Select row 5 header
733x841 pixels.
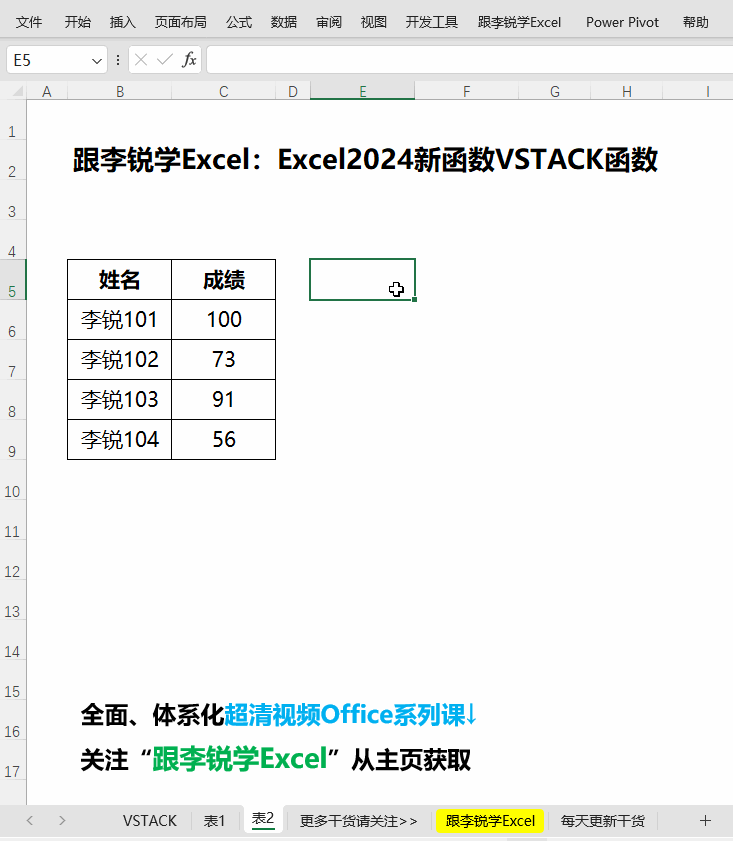tap(12, 280)
